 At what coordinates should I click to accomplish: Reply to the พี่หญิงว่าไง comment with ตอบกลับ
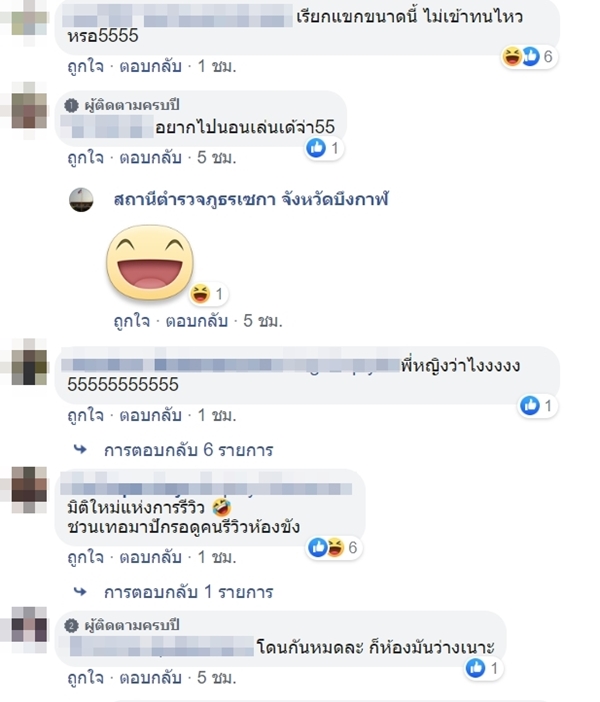150,415
